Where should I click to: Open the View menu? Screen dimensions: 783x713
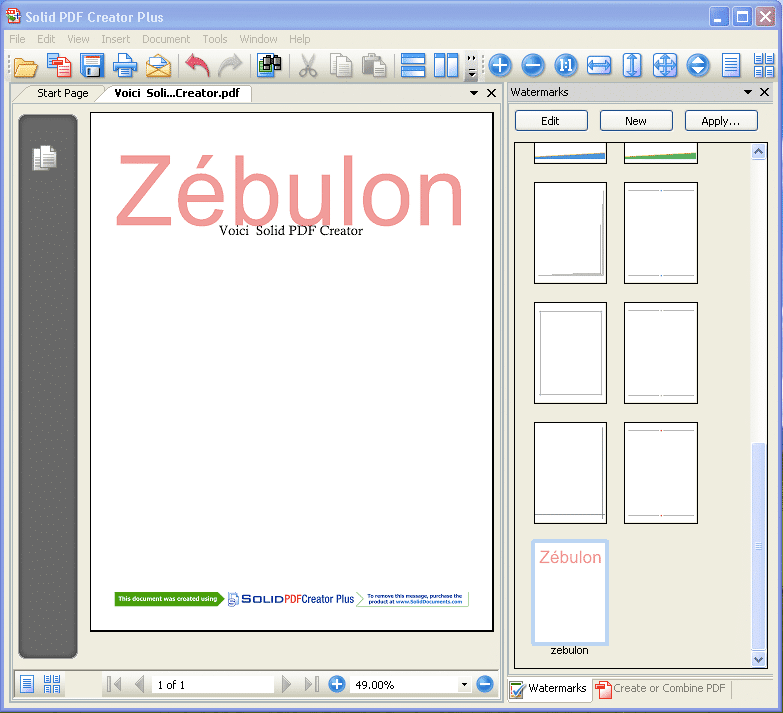(x=78, y=39)
